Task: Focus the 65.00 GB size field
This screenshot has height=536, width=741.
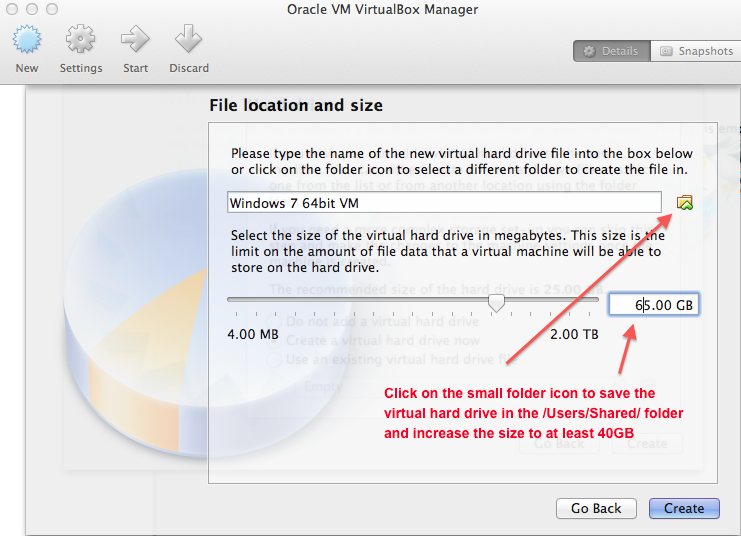Action: pyautogui.click(x=656, y=304)
